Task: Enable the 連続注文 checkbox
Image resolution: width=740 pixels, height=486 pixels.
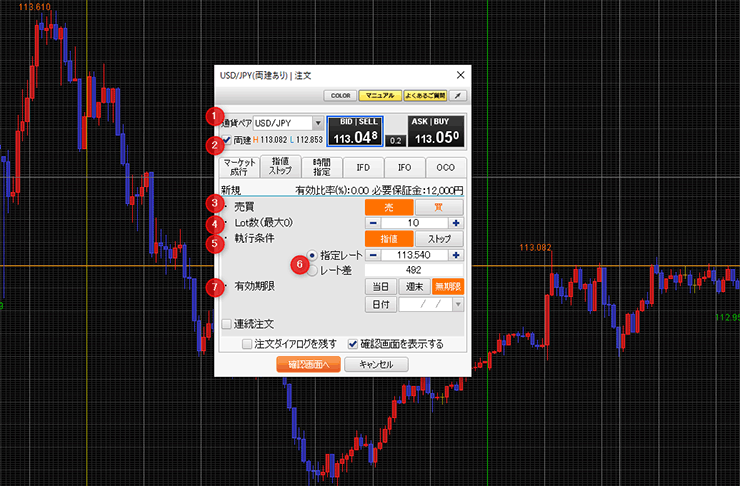Action: (227, 324)
